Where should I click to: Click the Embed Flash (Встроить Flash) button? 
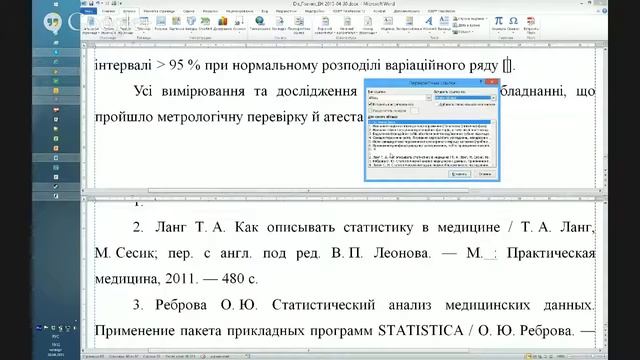click(531, 25)
